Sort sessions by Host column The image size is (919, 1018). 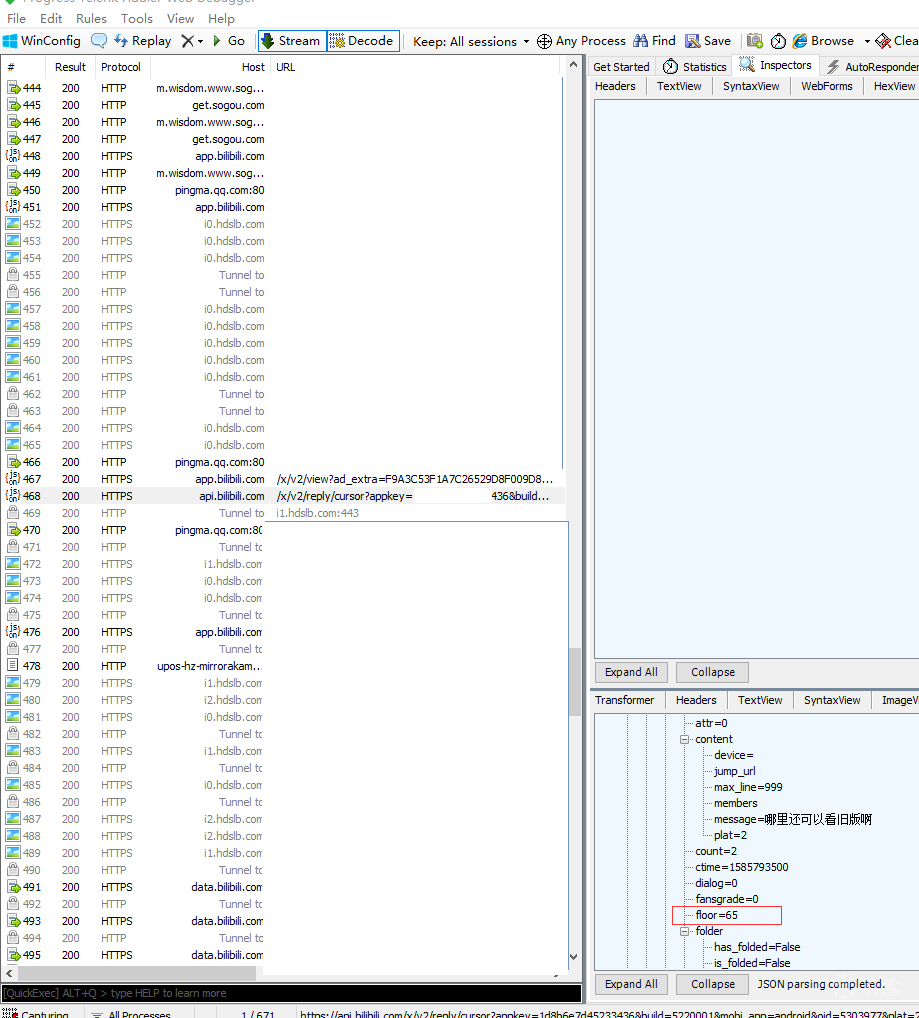click(211, 67)
